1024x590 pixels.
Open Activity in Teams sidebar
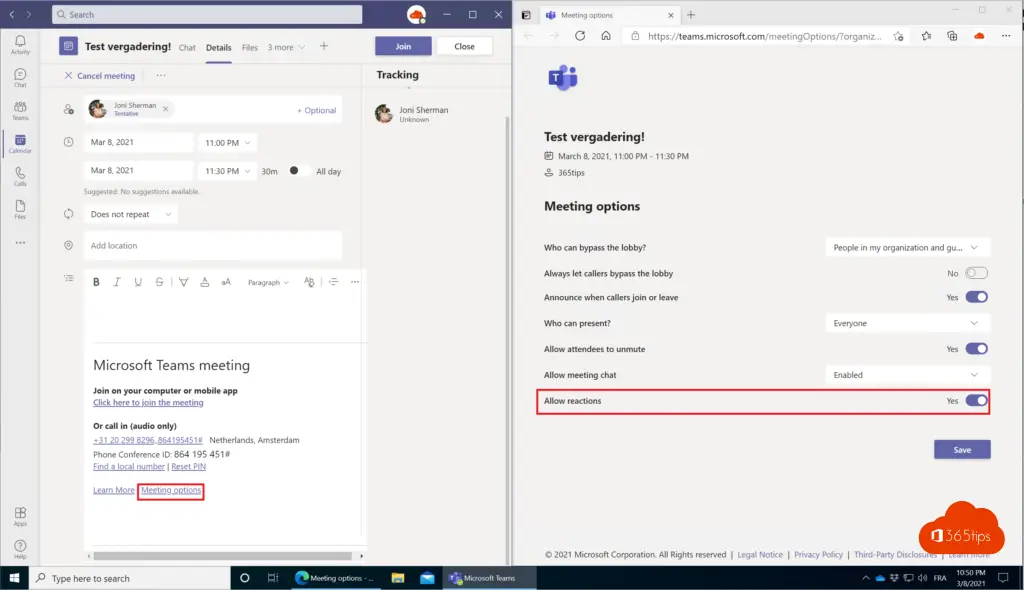20,44
